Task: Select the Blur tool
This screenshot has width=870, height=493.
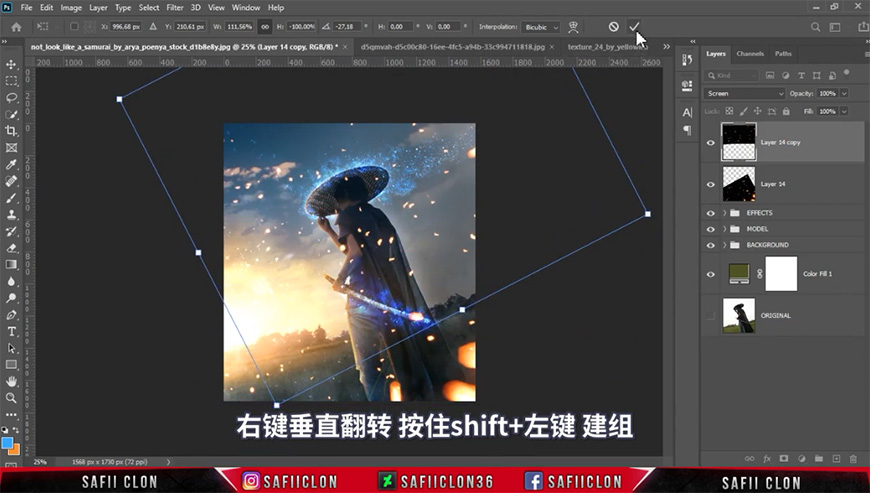Action: pos(11,281)
